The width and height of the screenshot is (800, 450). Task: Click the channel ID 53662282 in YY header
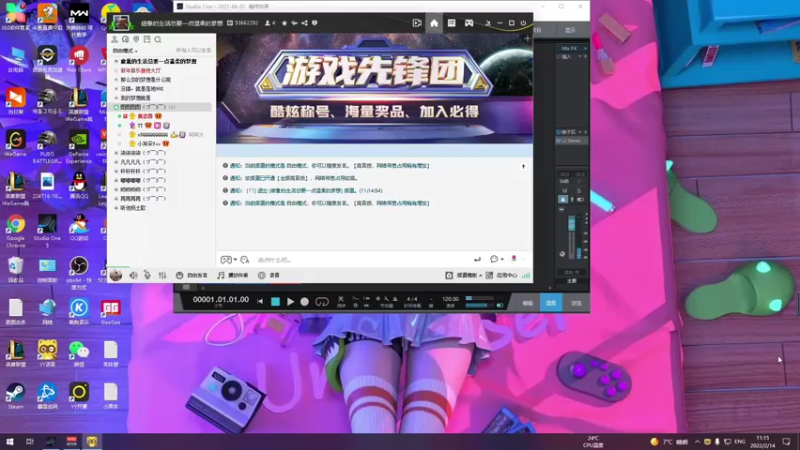[246, 23]
